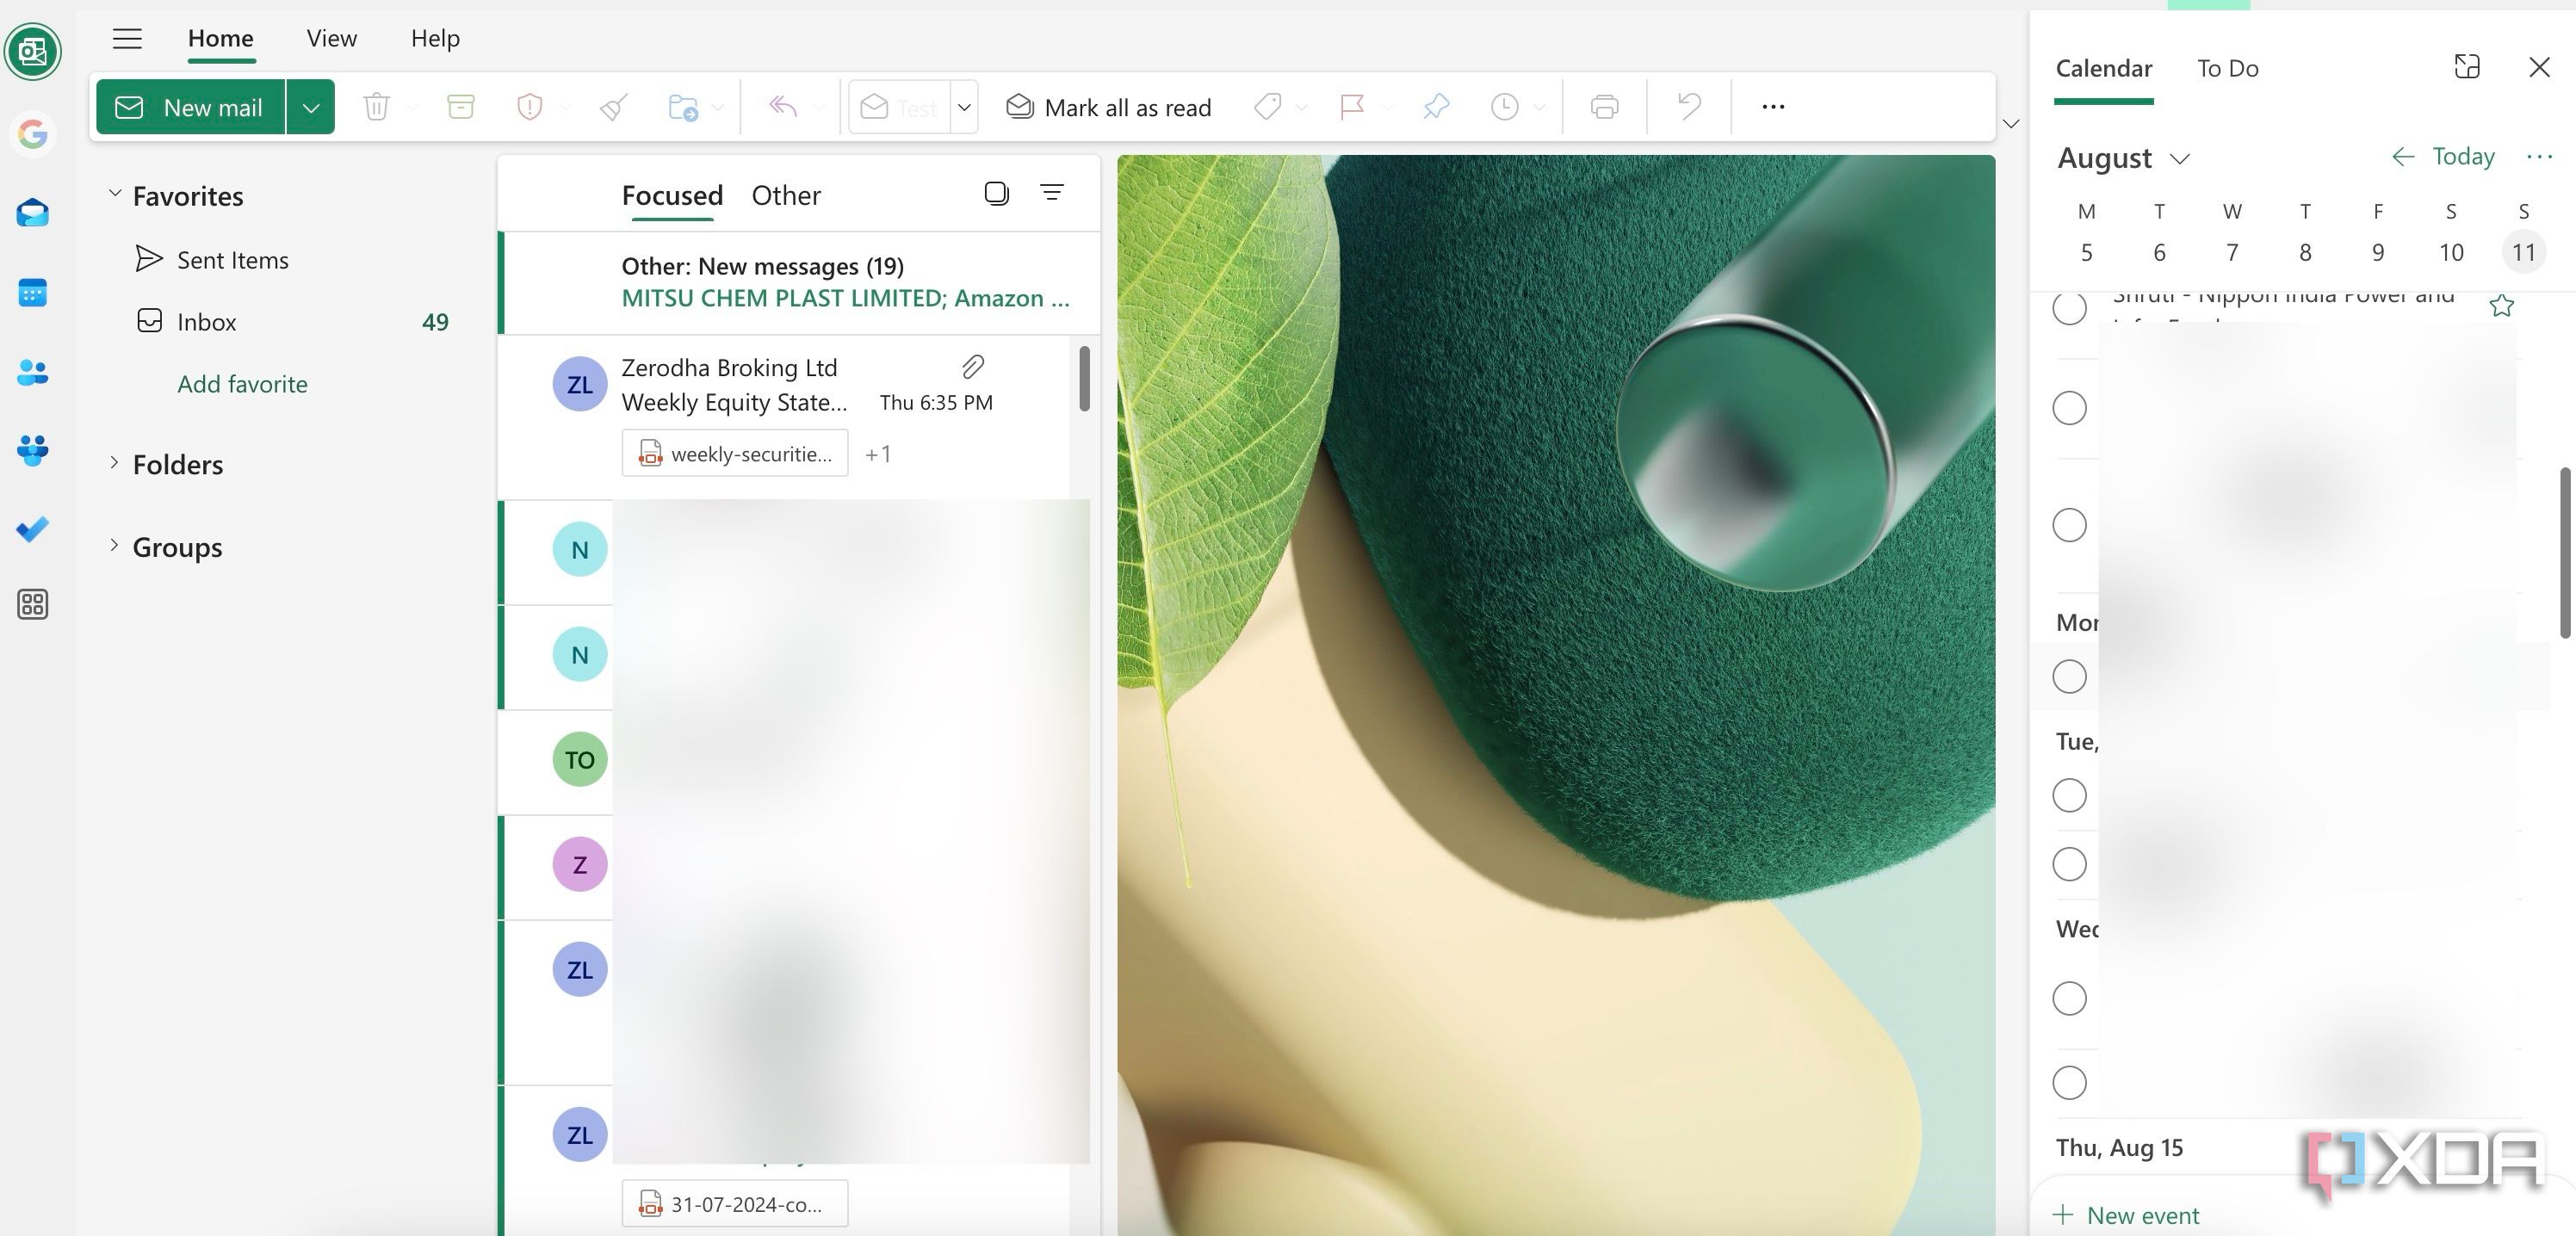
Task: Open the Calendar icon in left rail
Action: 33,293
